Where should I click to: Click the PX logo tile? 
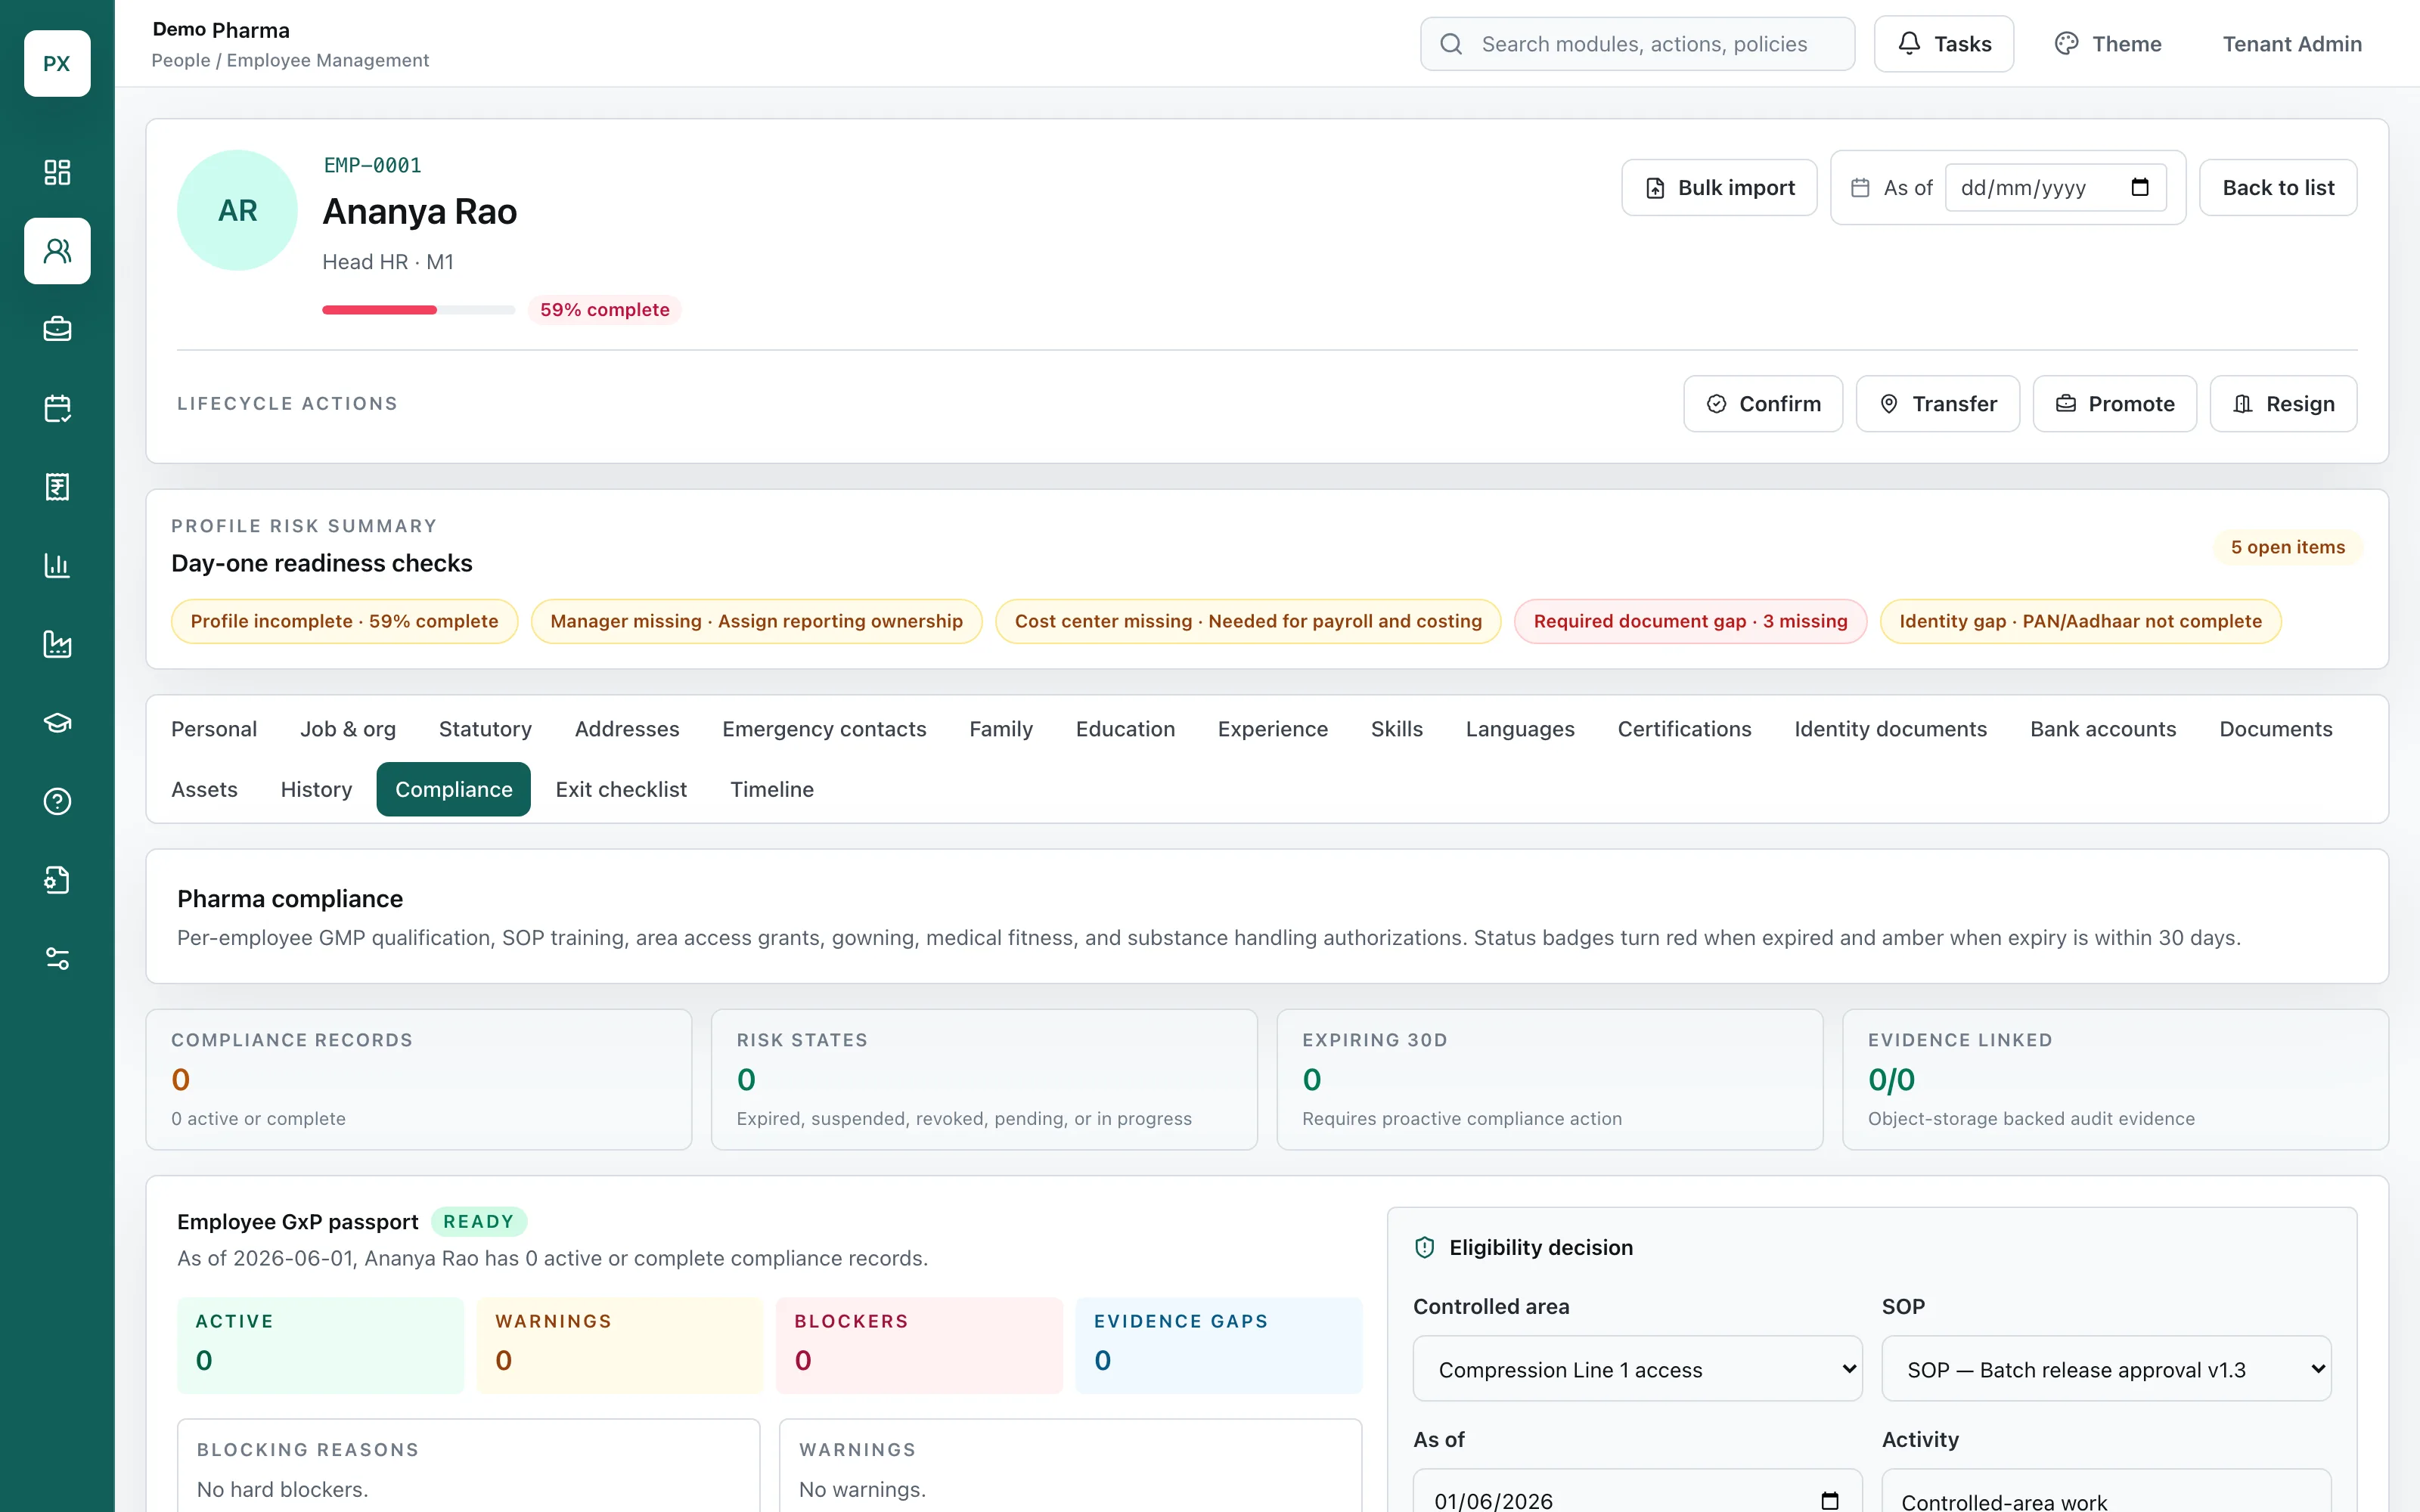(x=57, y=63)
